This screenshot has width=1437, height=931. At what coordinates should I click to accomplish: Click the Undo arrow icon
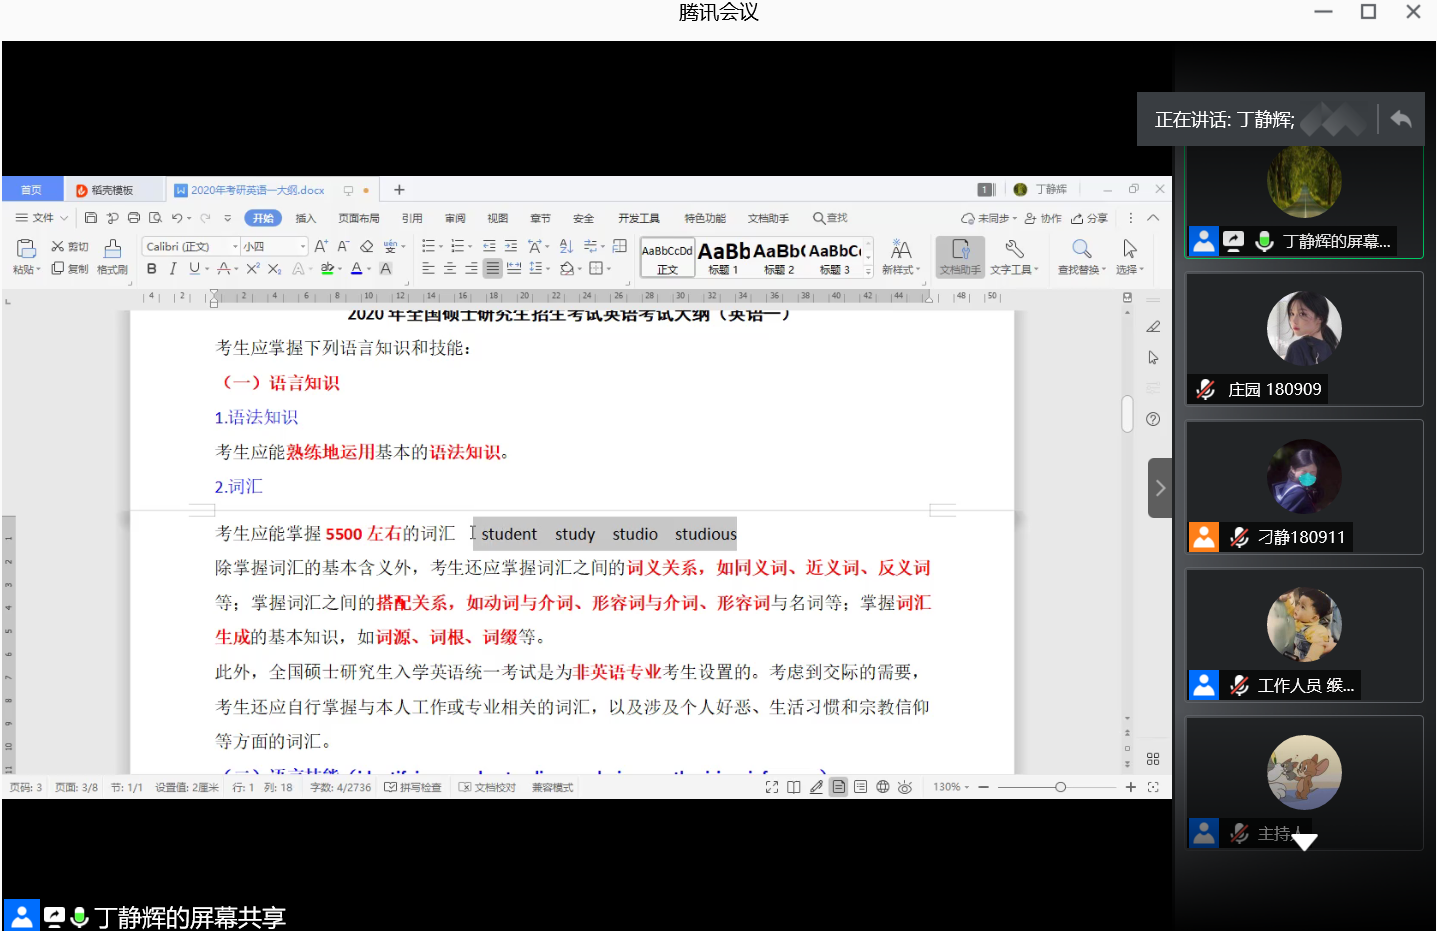pyautogui.click(x=177, y=218)
